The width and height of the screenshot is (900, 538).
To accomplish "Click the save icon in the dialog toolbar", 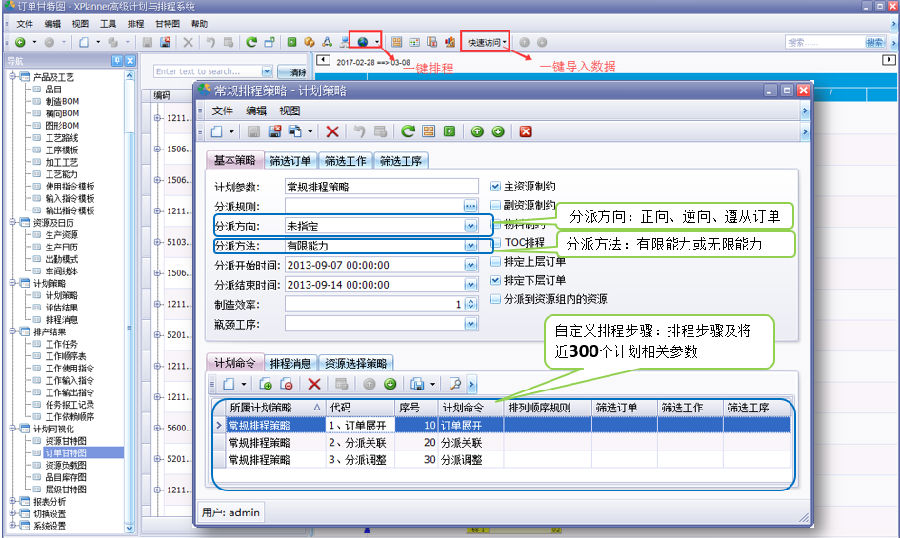I will (x=253, y=131).
